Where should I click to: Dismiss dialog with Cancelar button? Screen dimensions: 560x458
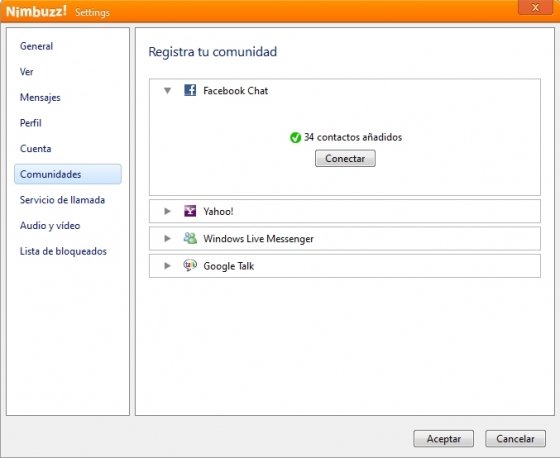(x=515, y=438)
